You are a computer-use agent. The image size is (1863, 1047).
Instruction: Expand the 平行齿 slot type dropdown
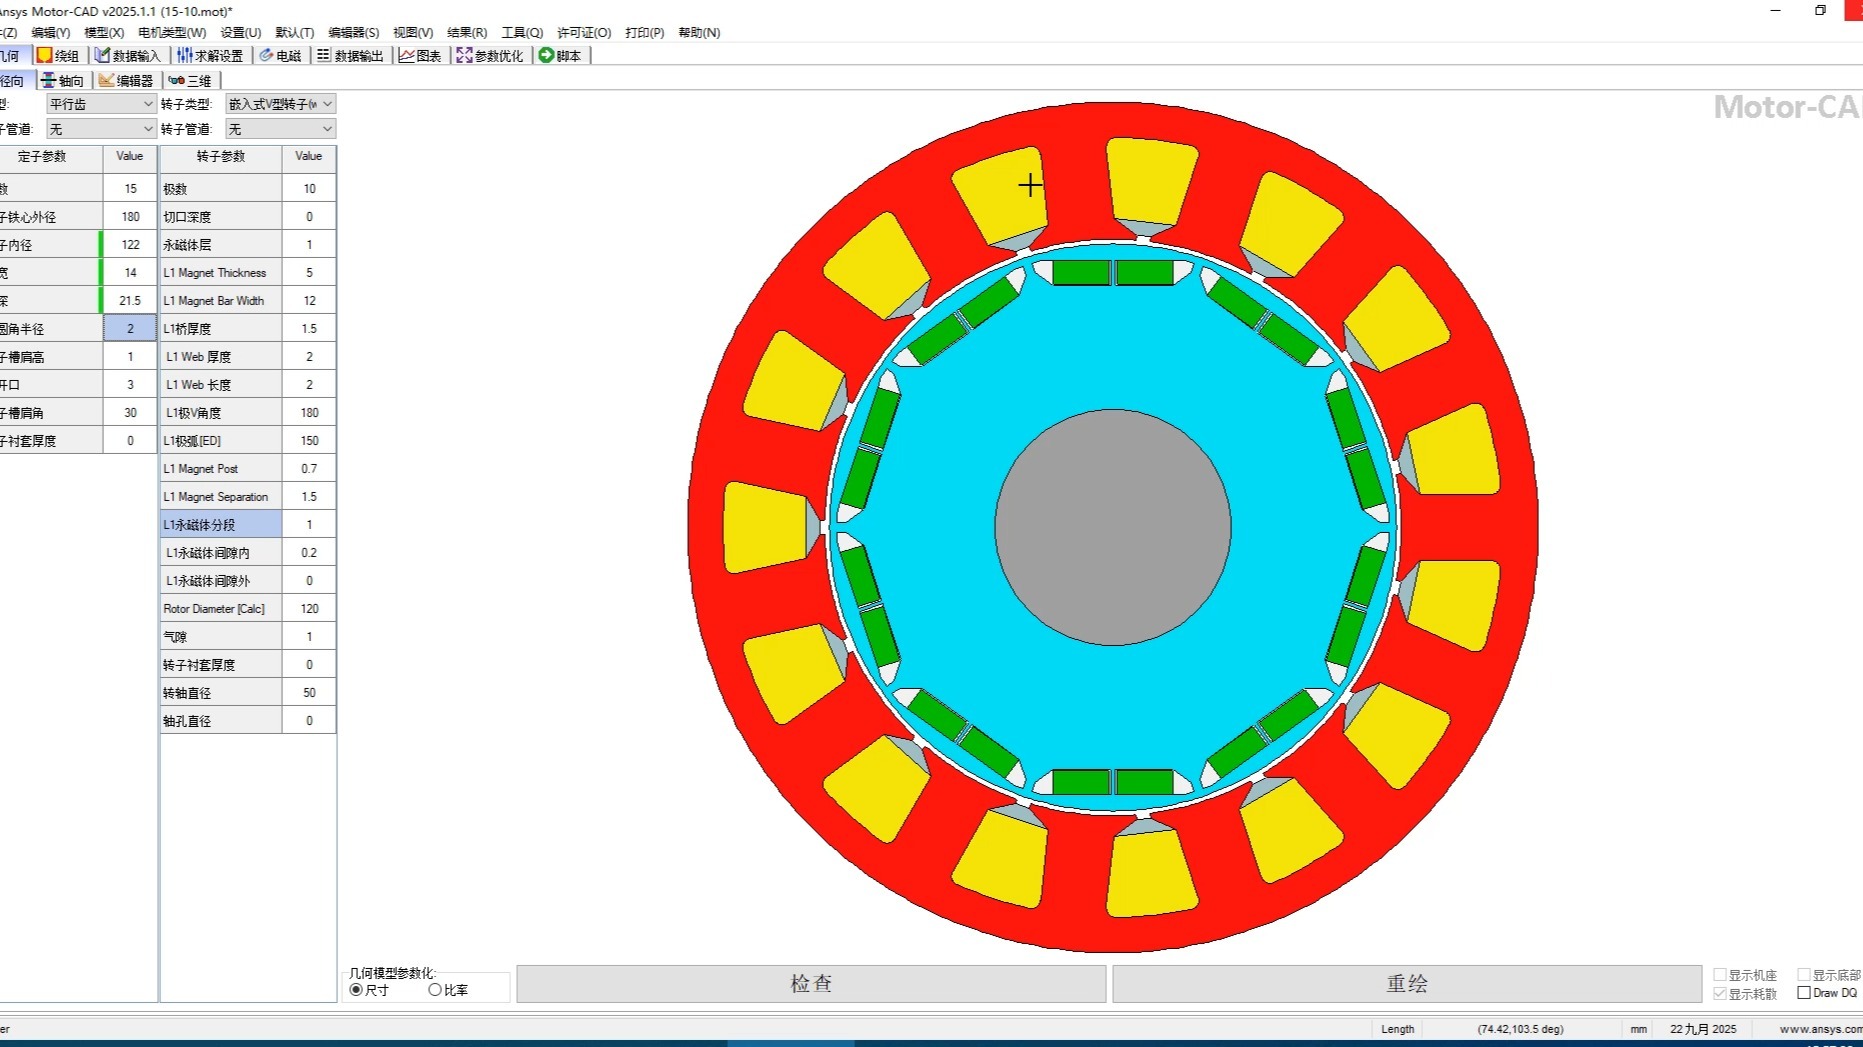148,104
